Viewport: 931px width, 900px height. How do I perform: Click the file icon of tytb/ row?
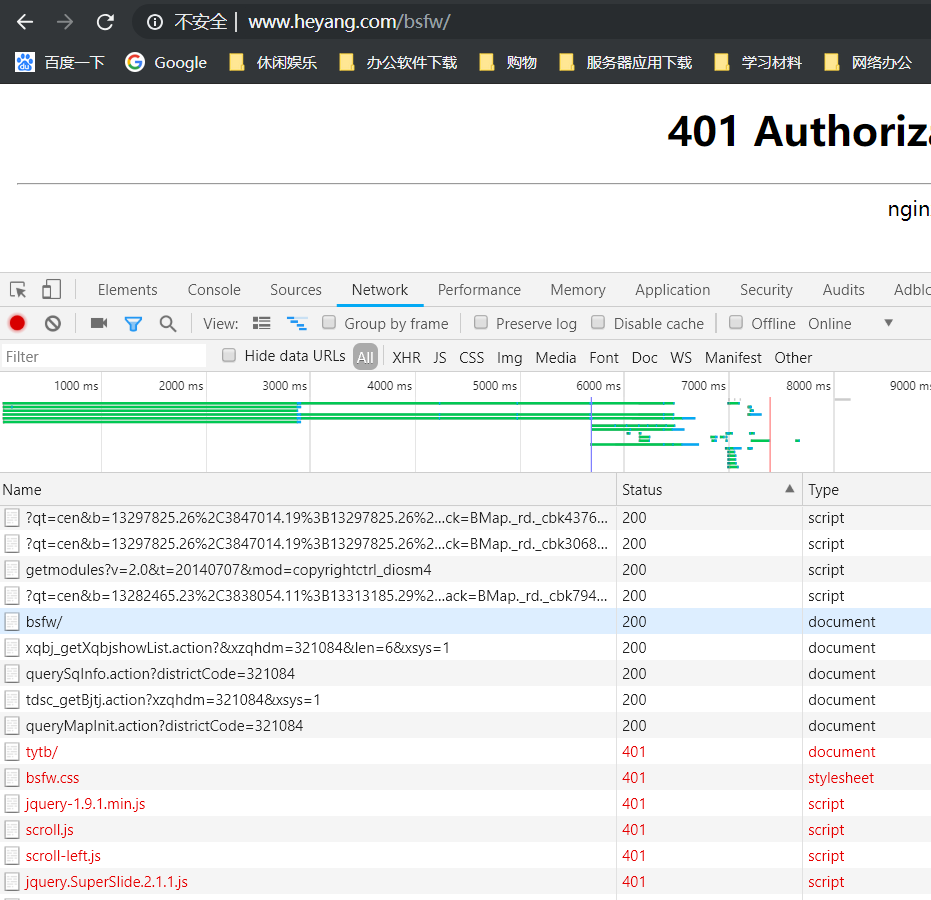(x=12, y=752)
